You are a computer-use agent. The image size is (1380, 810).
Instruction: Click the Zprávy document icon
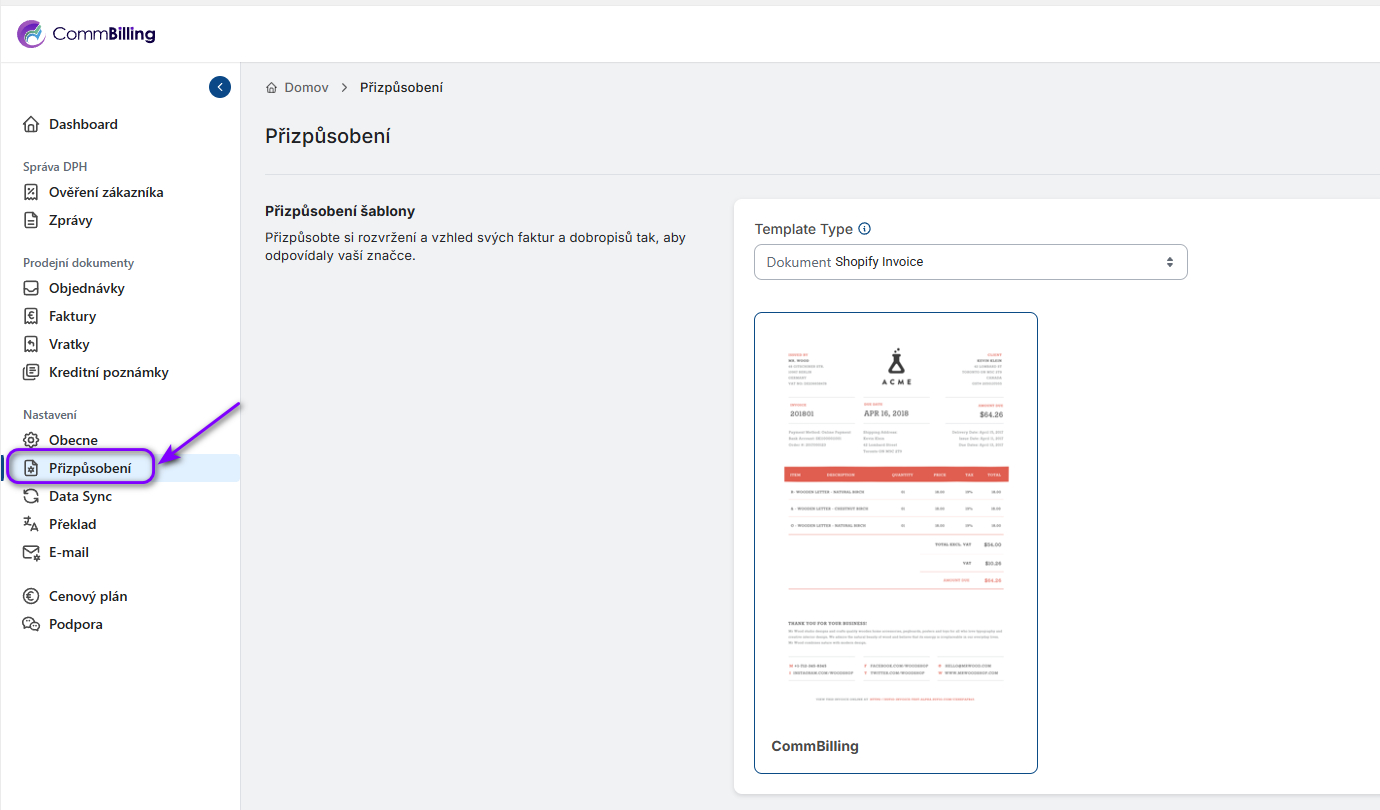pos(31,220)
